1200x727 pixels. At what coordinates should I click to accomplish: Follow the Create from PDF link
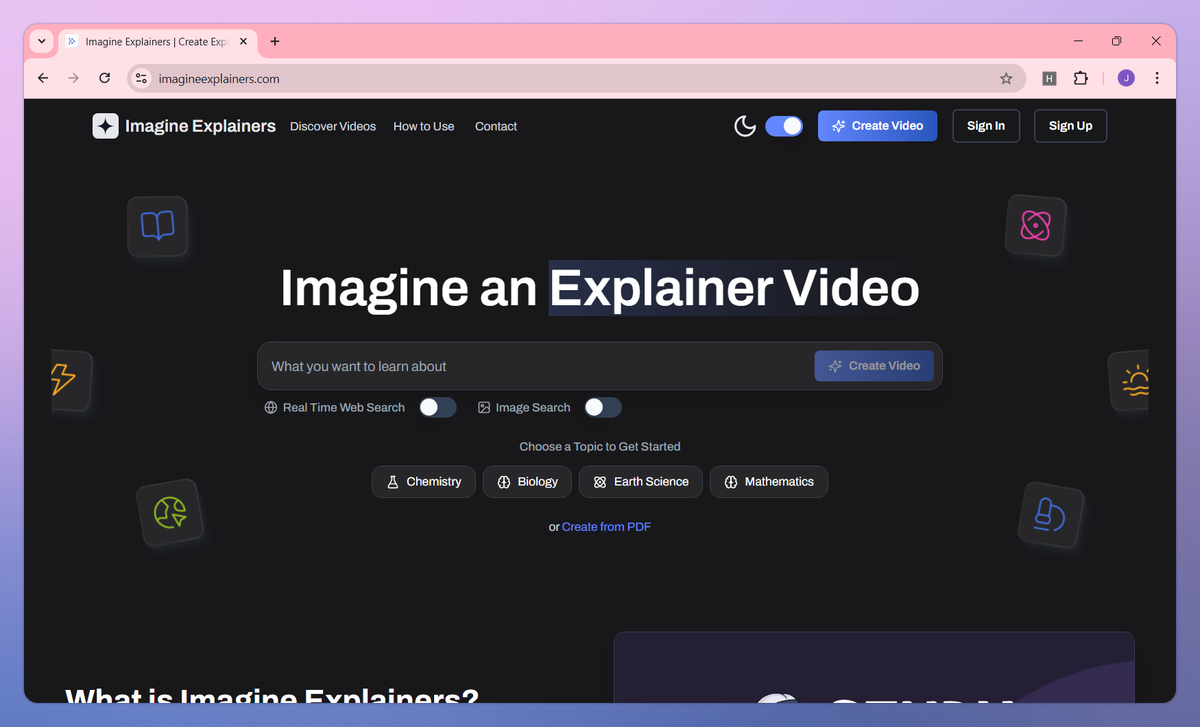[x=606, y=527]
